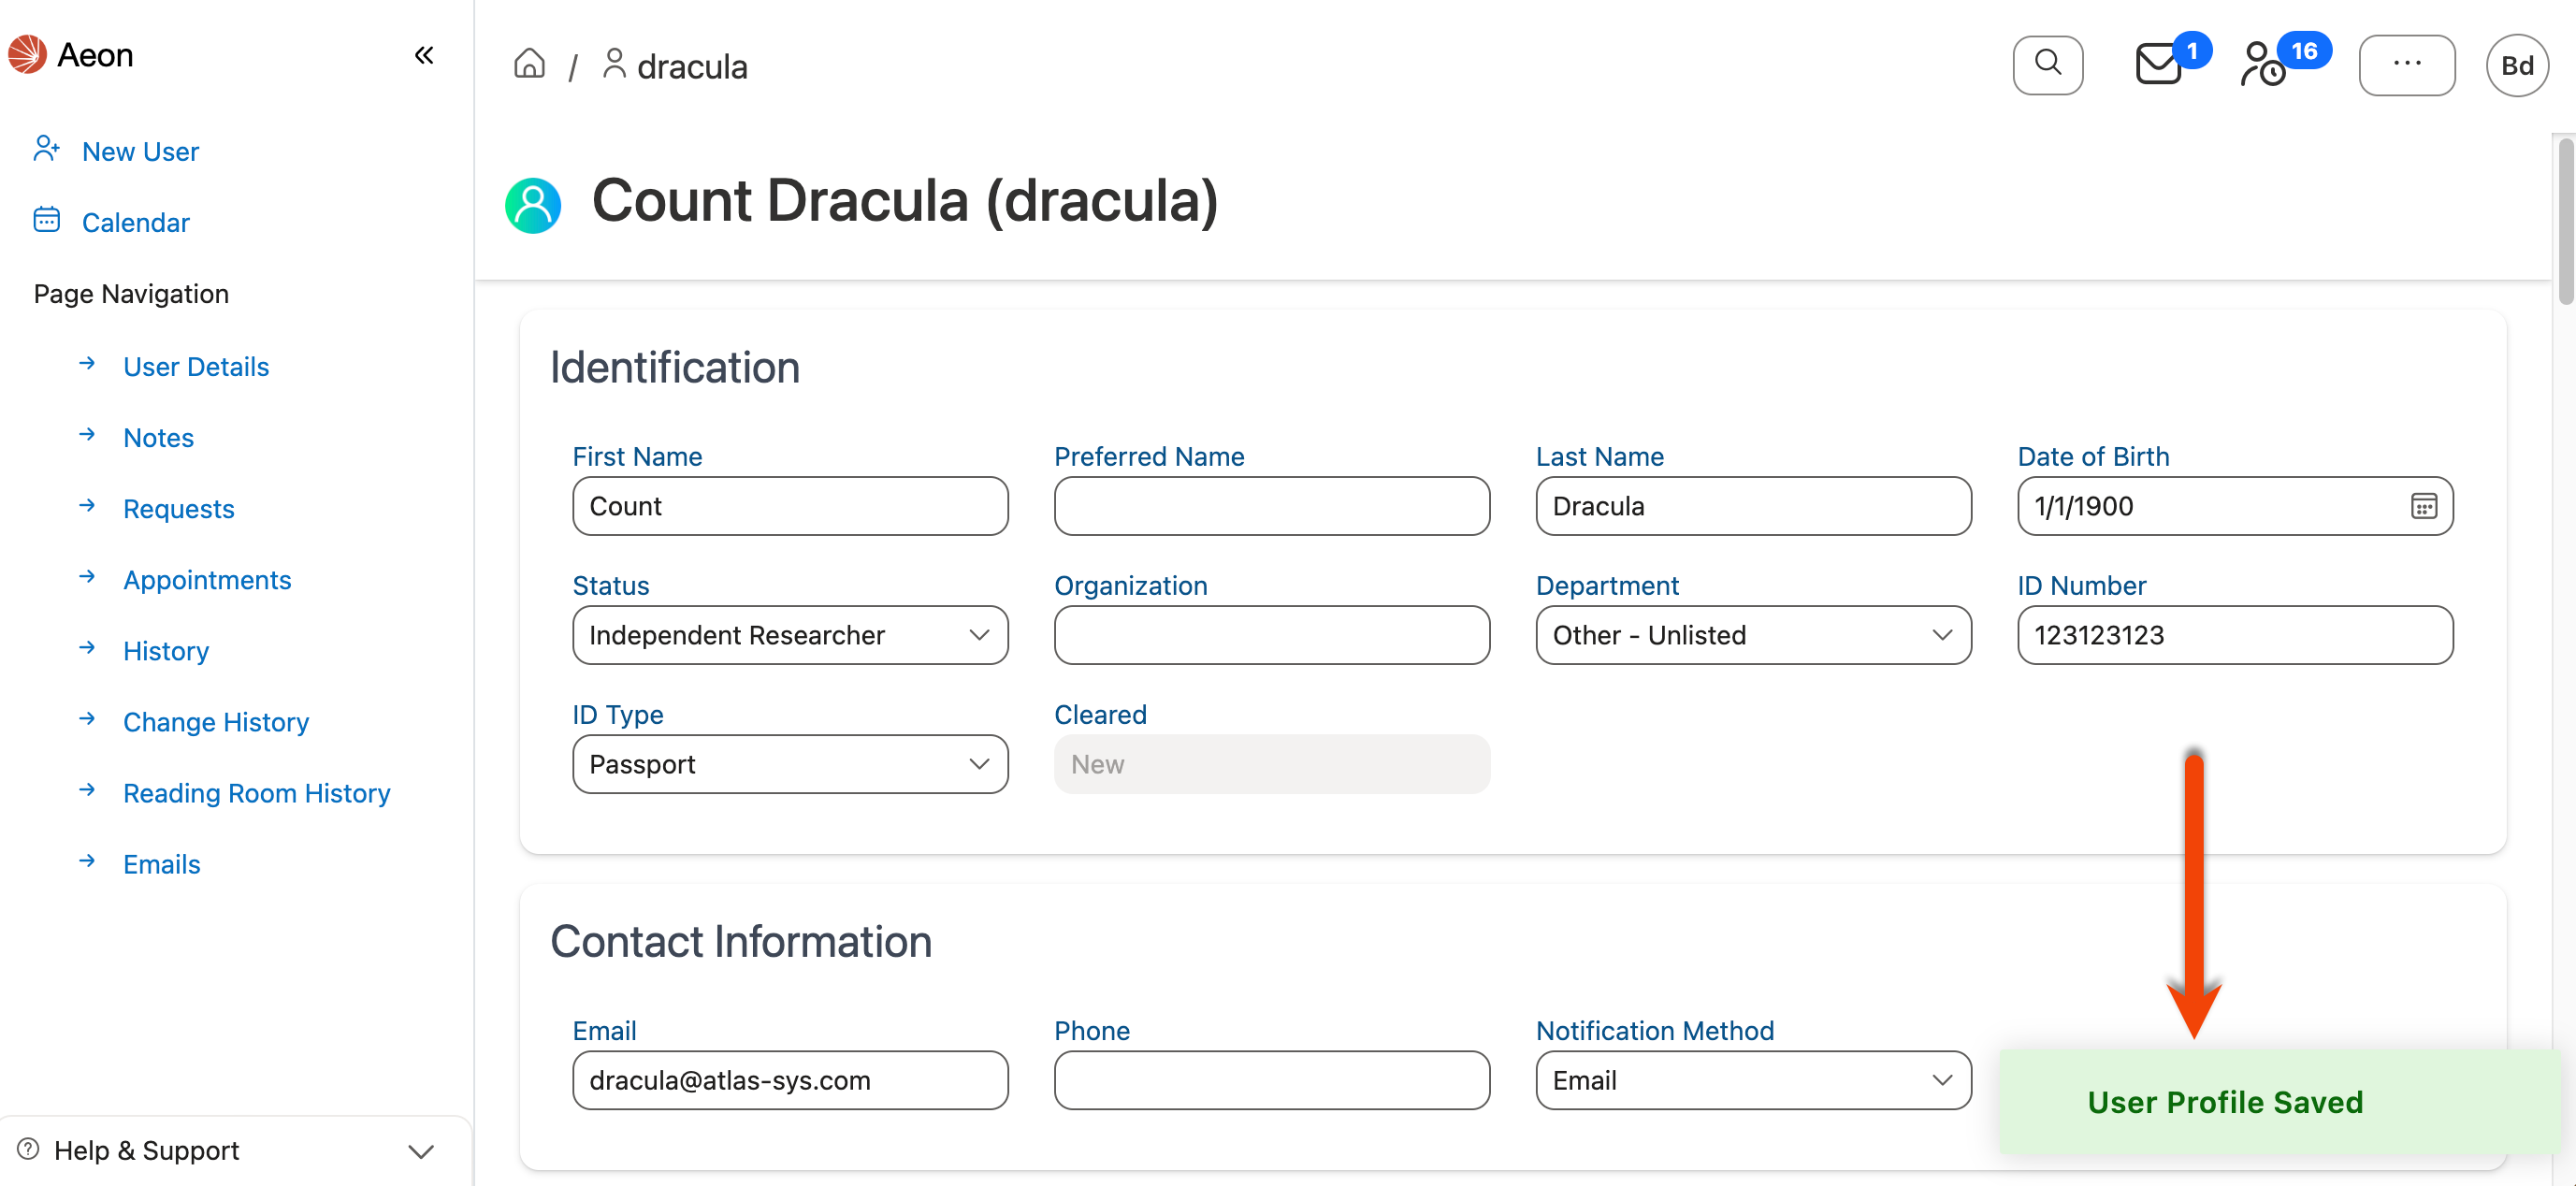Click the Home breadcrumb icon

[x=529, y=65]
